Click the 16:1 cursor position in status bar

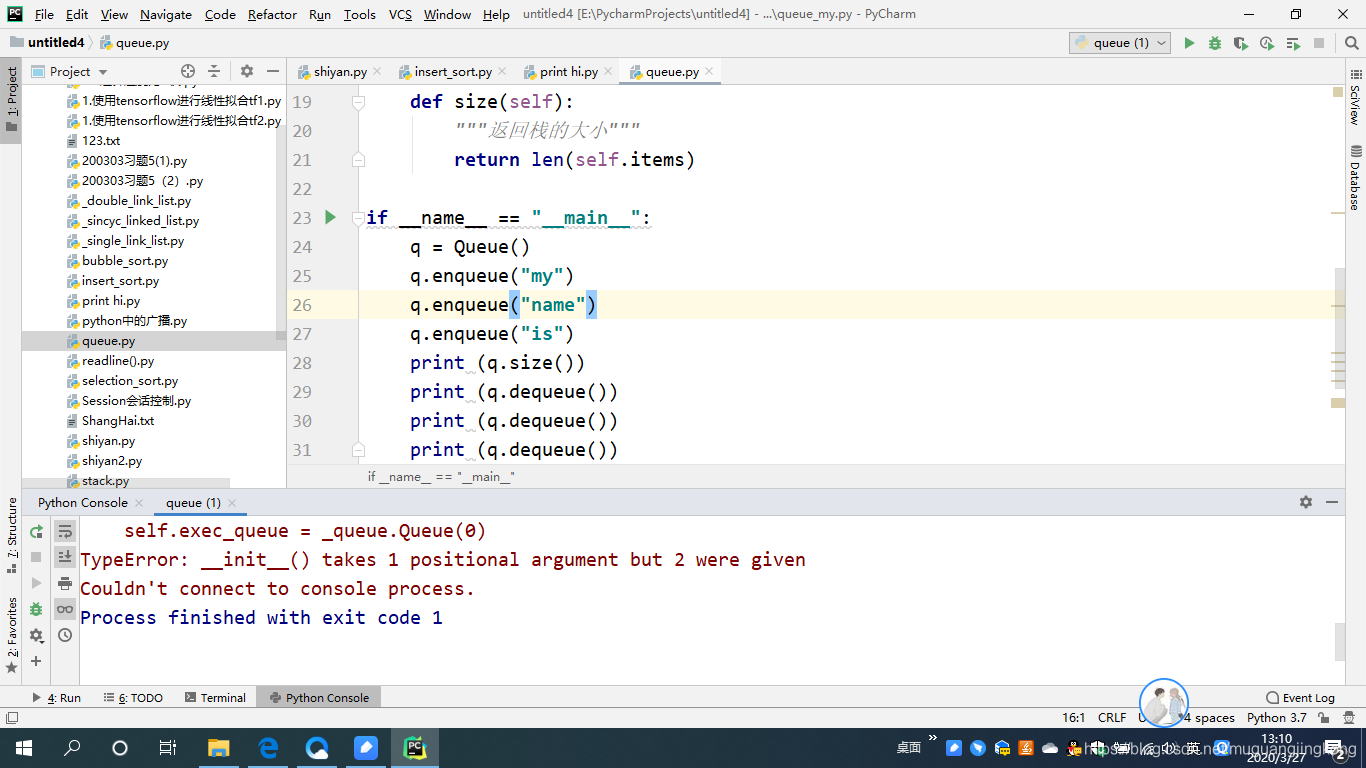click(1073, 717)
